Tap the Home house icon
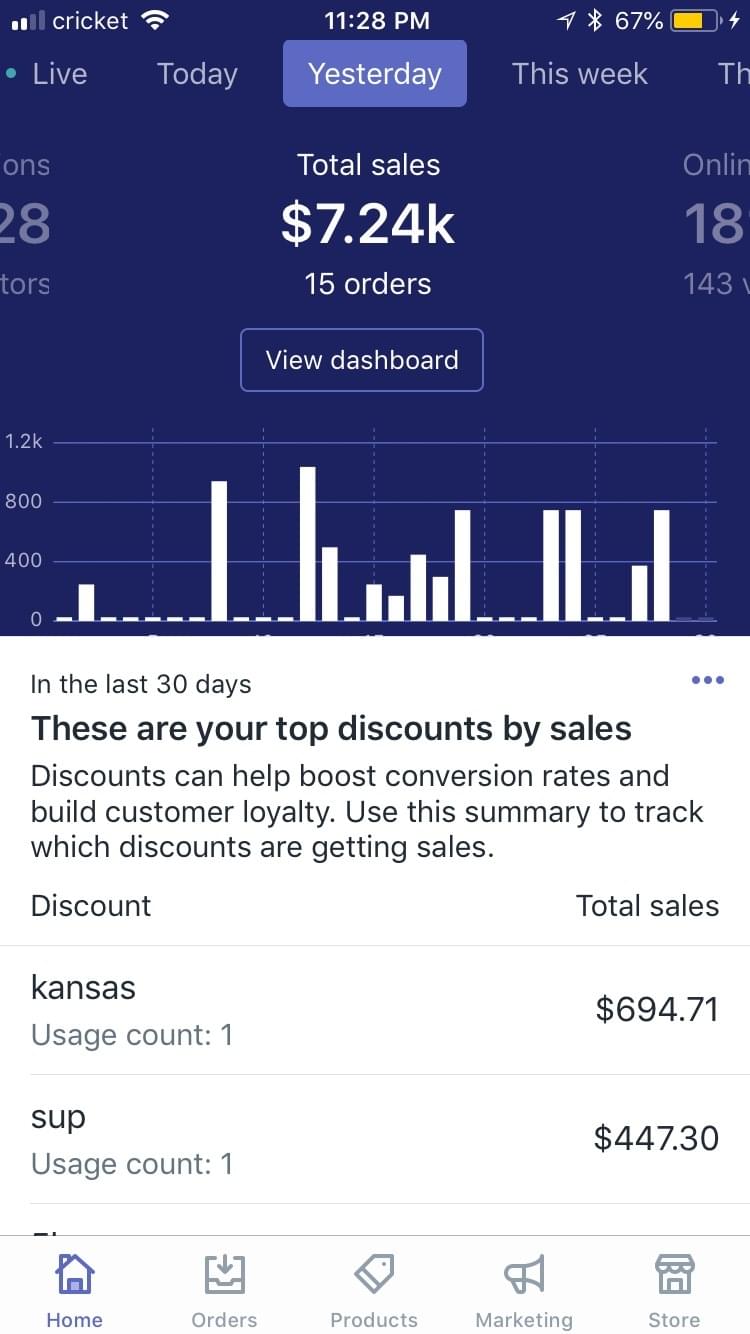This screenshot has height=1334, width=750. click(x=74, y=1275)
